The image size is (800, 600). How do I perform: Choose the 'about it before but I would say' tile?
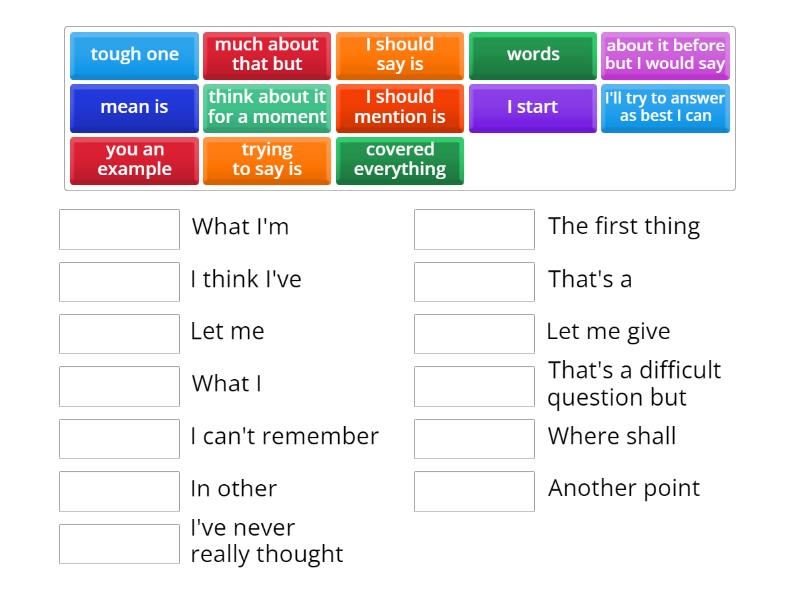point(665,55)
